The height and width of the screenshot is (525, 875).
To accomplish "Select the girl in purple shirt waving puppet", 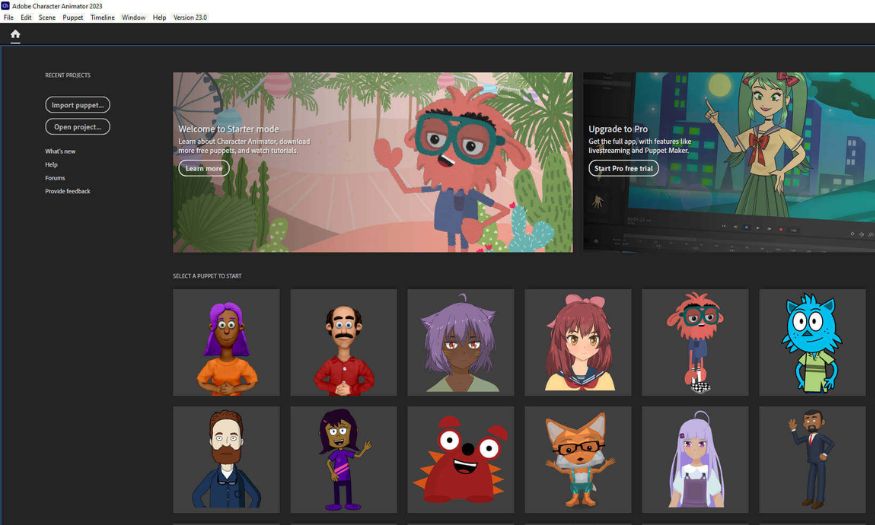I will 344,460.
